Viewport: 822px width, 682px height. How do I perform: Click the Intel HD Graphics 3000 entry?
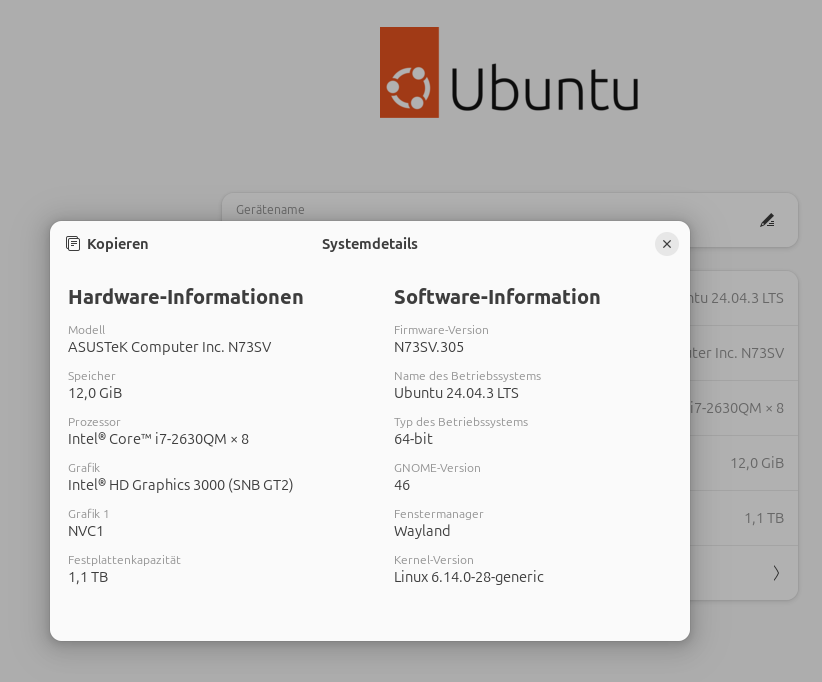180,485
